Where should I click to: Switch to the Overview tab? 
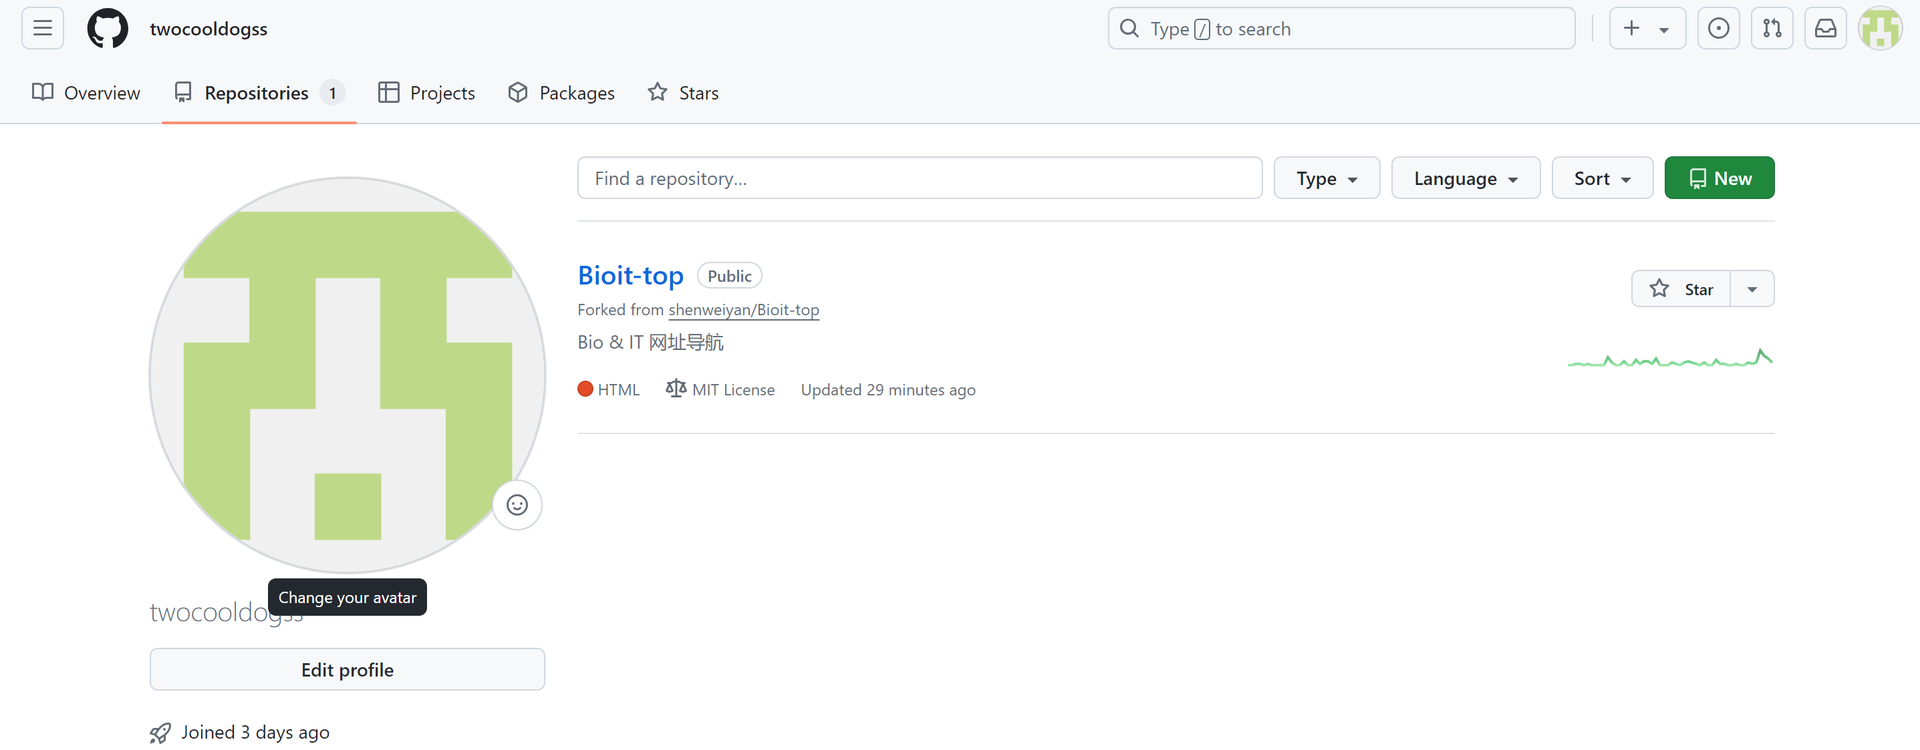[86, 93]
